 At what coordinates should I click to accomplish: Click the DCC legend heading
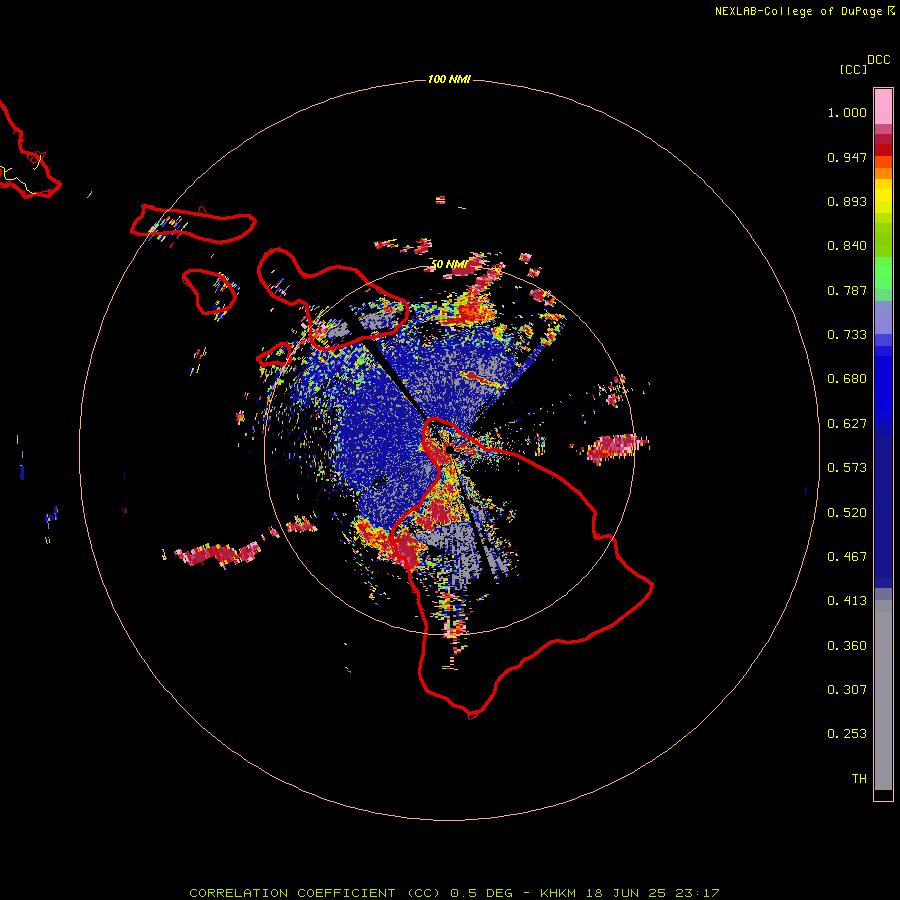879,60
